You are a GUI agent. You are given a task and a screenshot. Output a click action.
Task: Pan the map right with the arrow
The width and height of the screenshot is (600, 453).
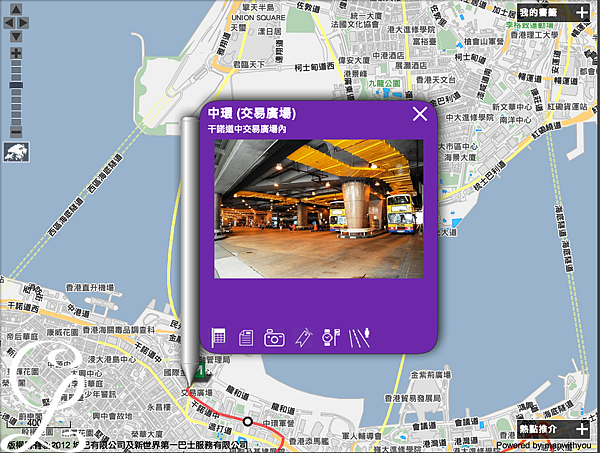pyautogui.click(x=23, y=23)
